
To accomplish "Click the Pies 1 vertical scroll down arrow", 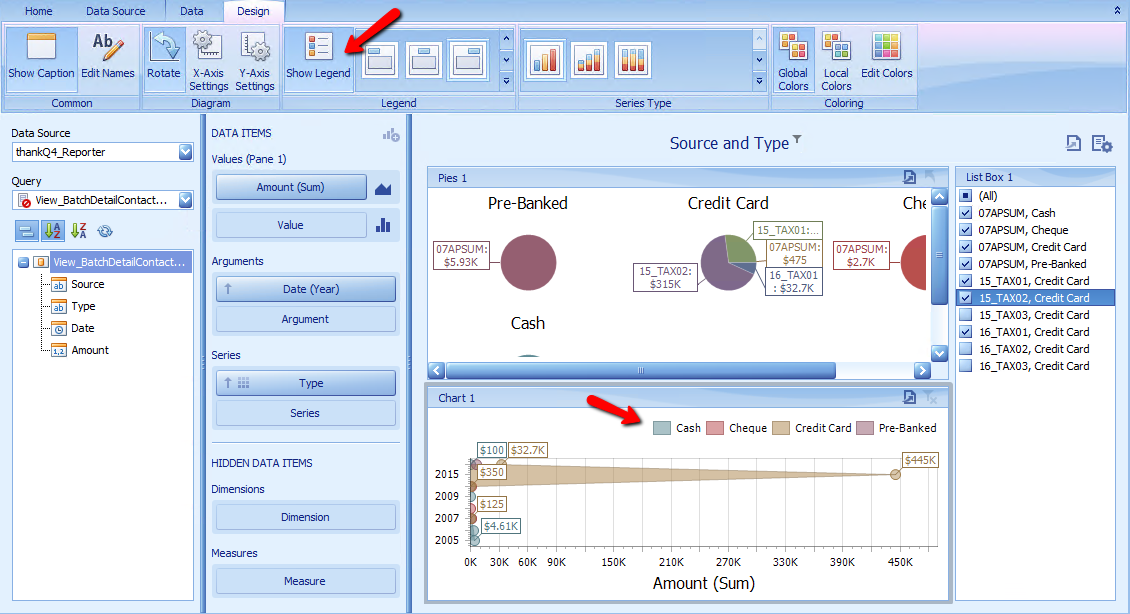I will point(939,353).
